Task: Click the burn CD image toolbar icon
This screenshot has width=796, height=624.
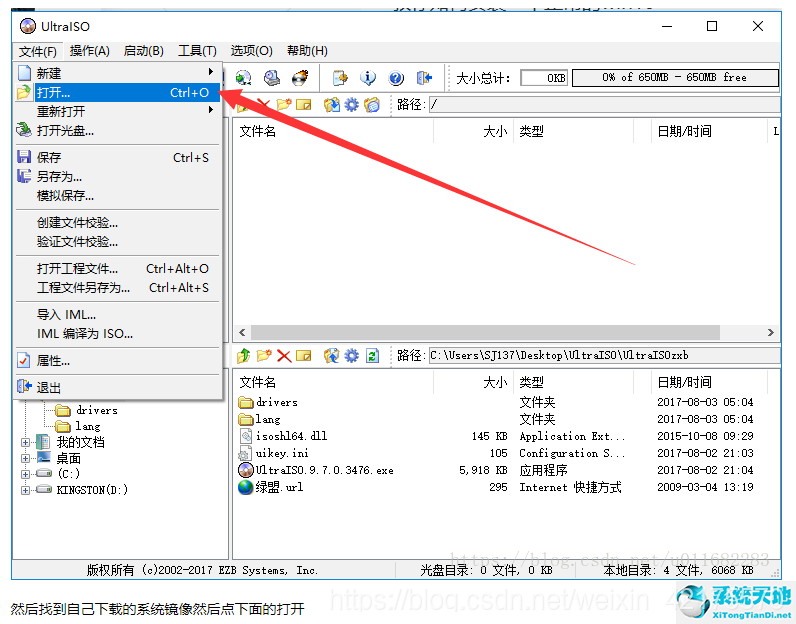Action: point(299,78)
